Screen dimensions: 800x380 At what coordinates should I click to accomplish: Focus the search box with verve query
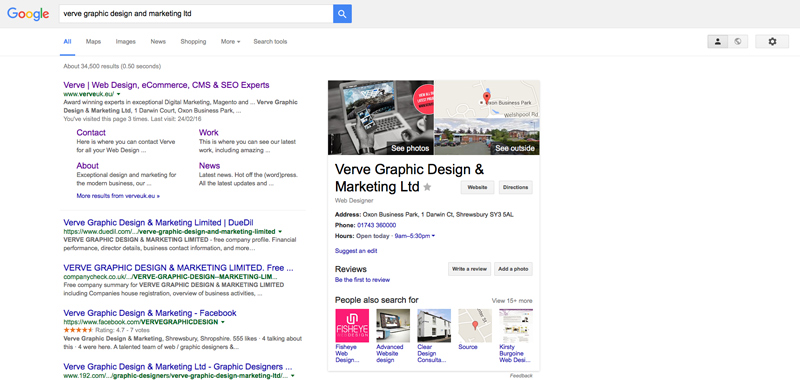pos(196,14)
